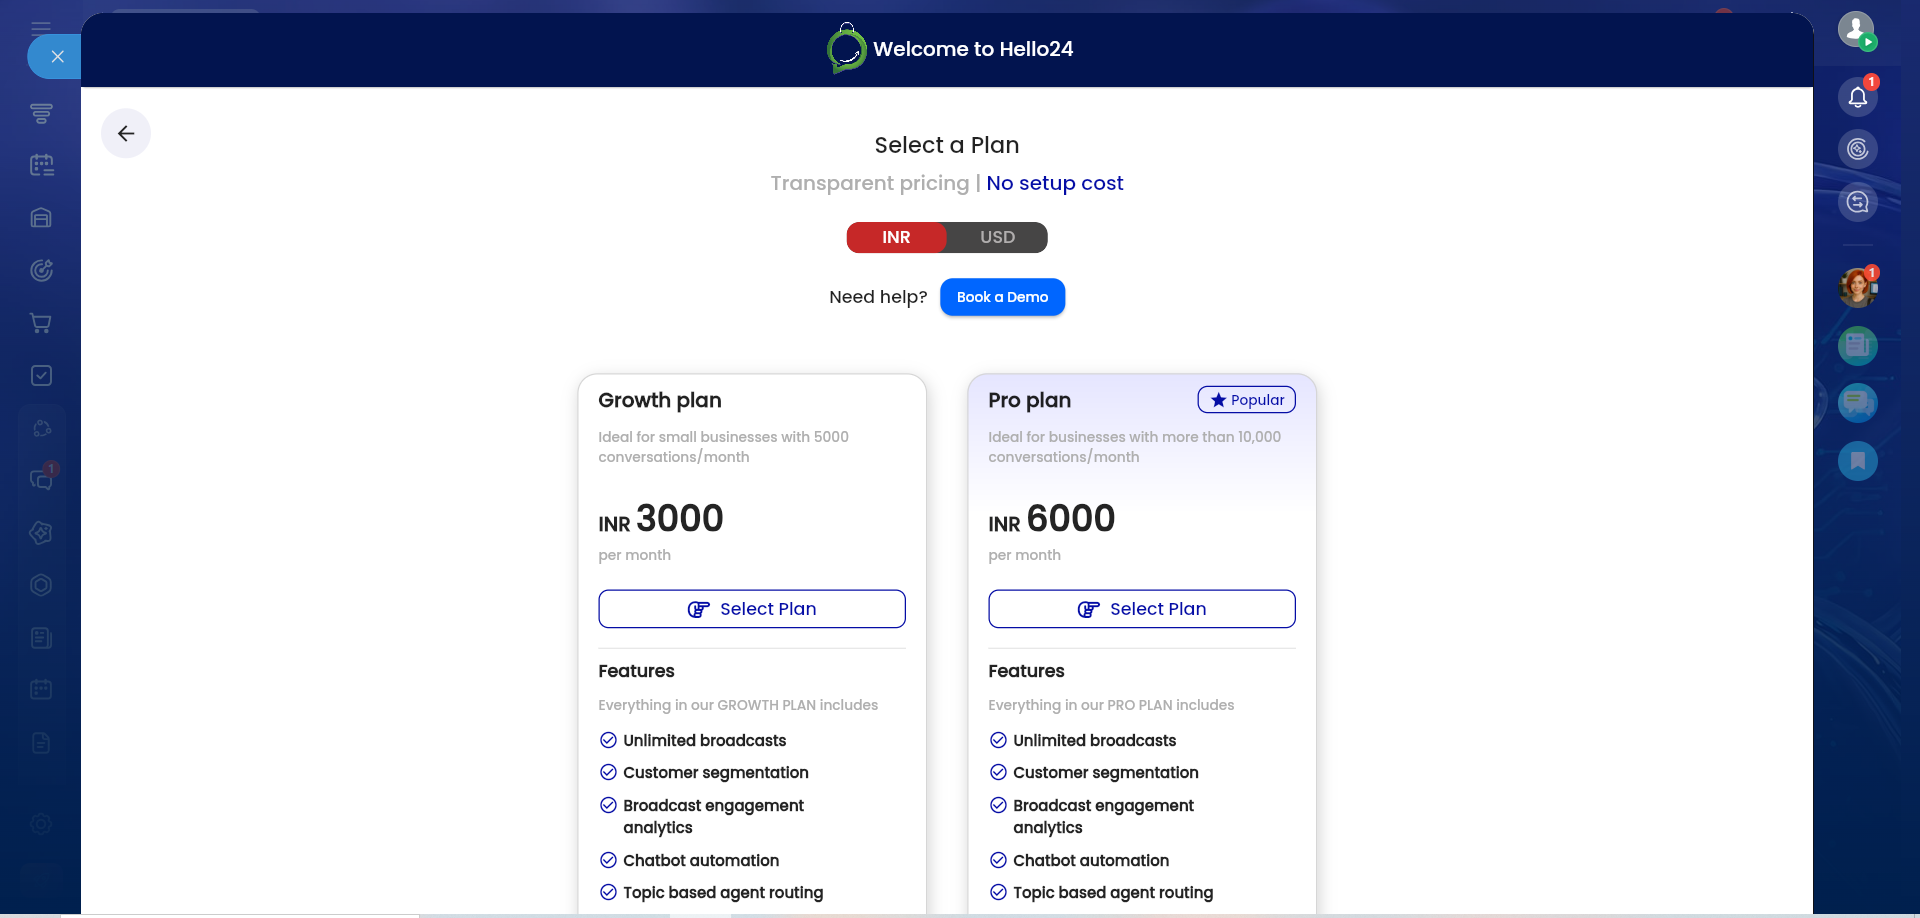Click the "Select a Plan" heading

[x=947, y=145]
